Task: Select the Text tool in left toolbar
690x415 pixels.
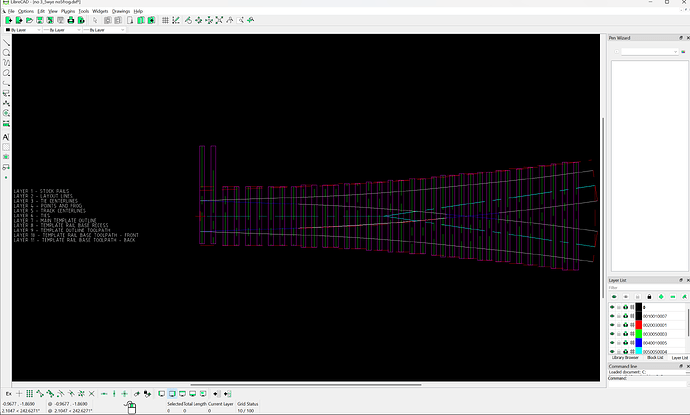Action: pos(7,136)
